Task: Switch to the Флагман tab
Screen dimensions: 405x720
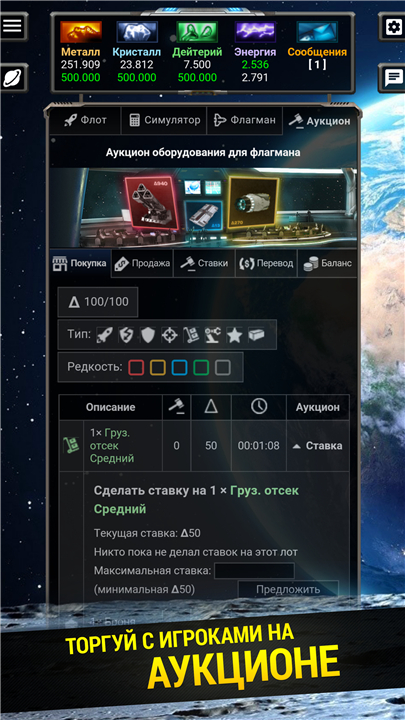Action: point(245,121)
